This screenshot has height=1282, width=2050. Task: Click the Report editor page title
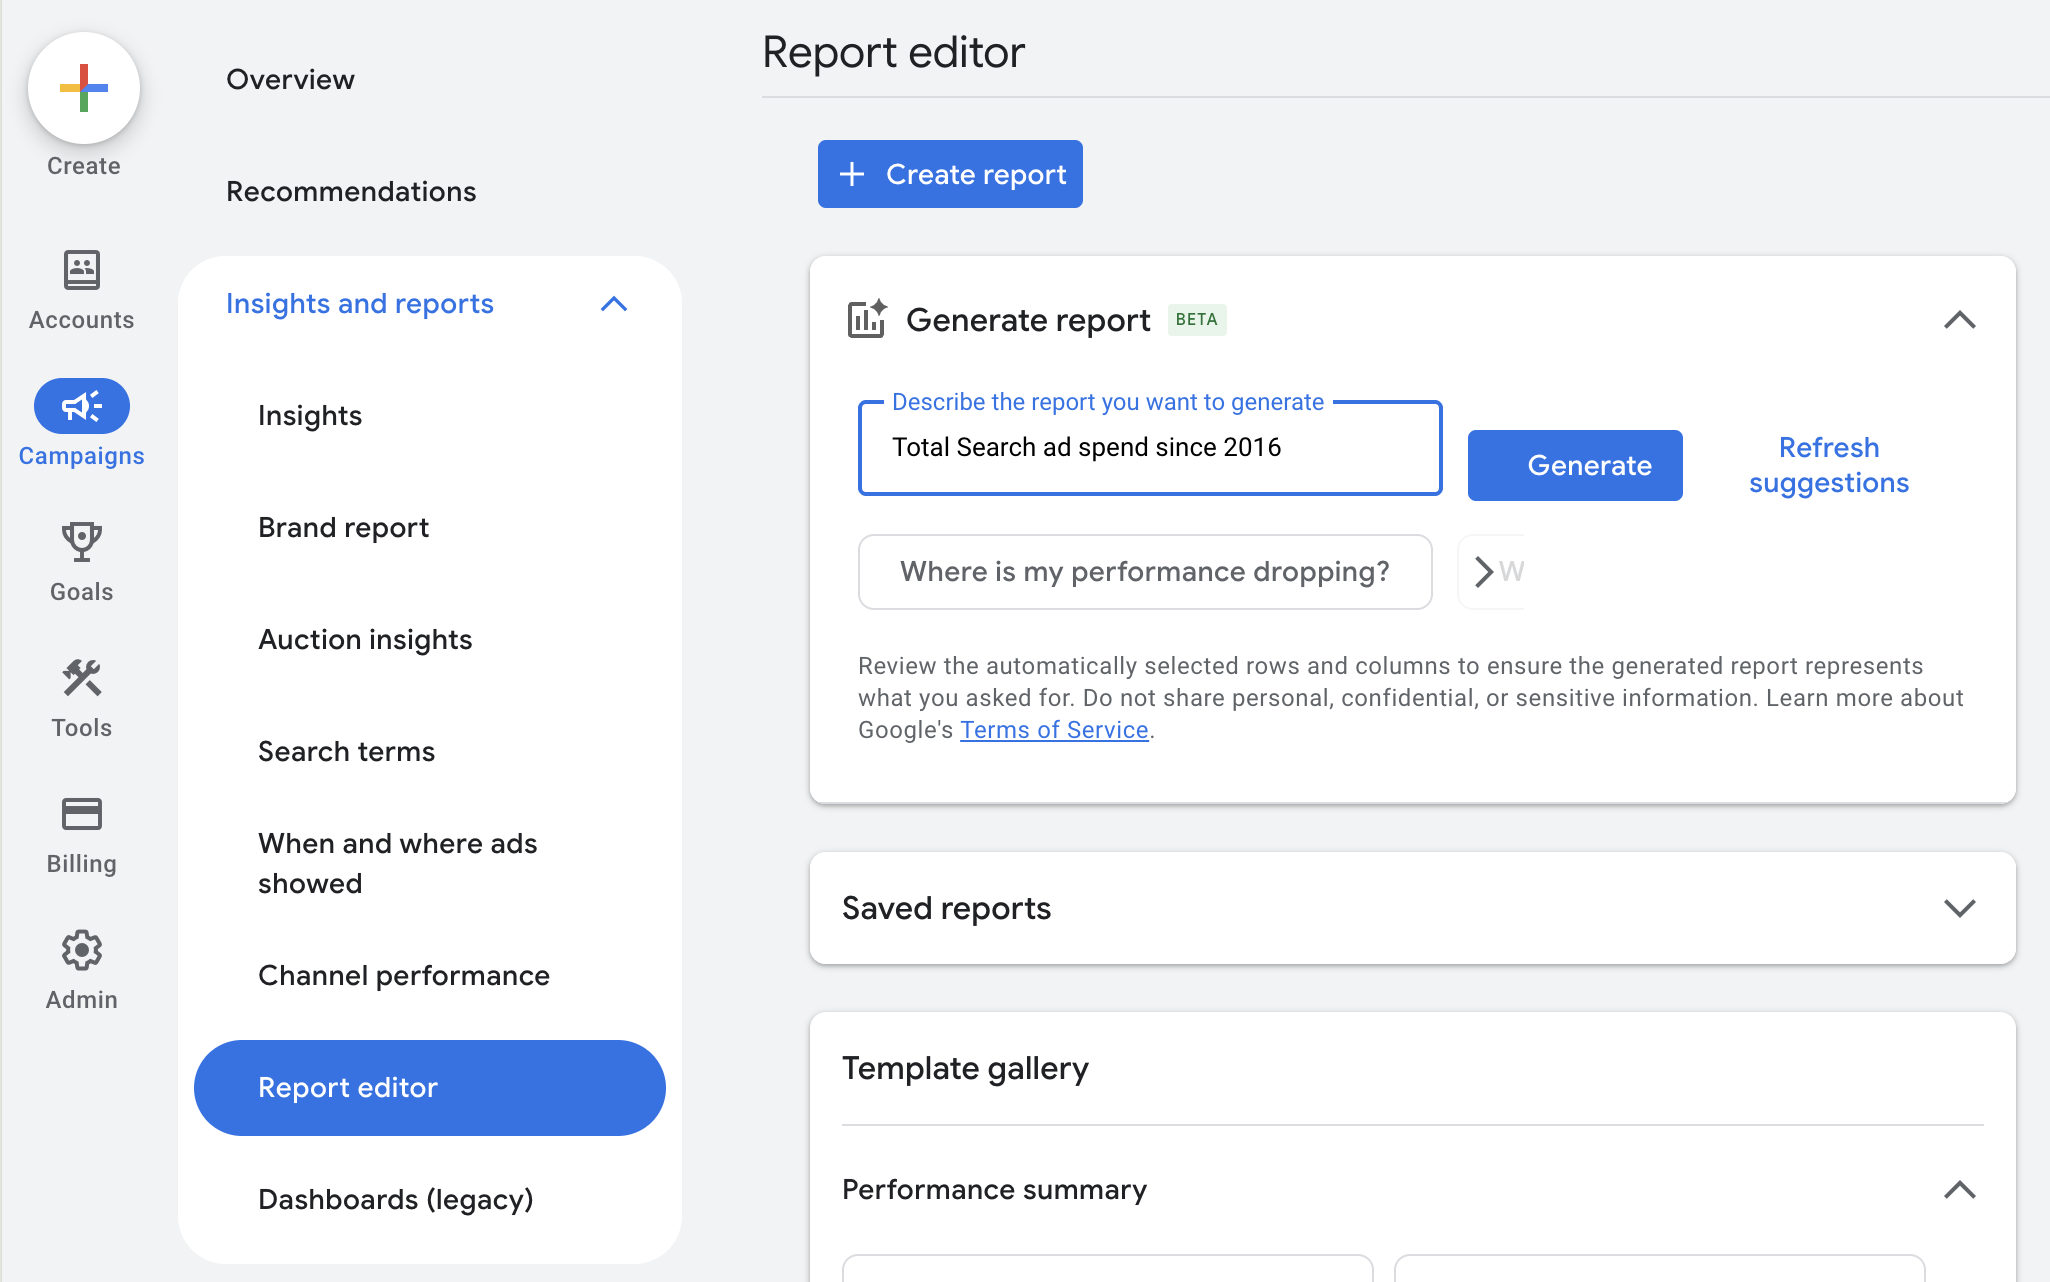tap(894, 52)
